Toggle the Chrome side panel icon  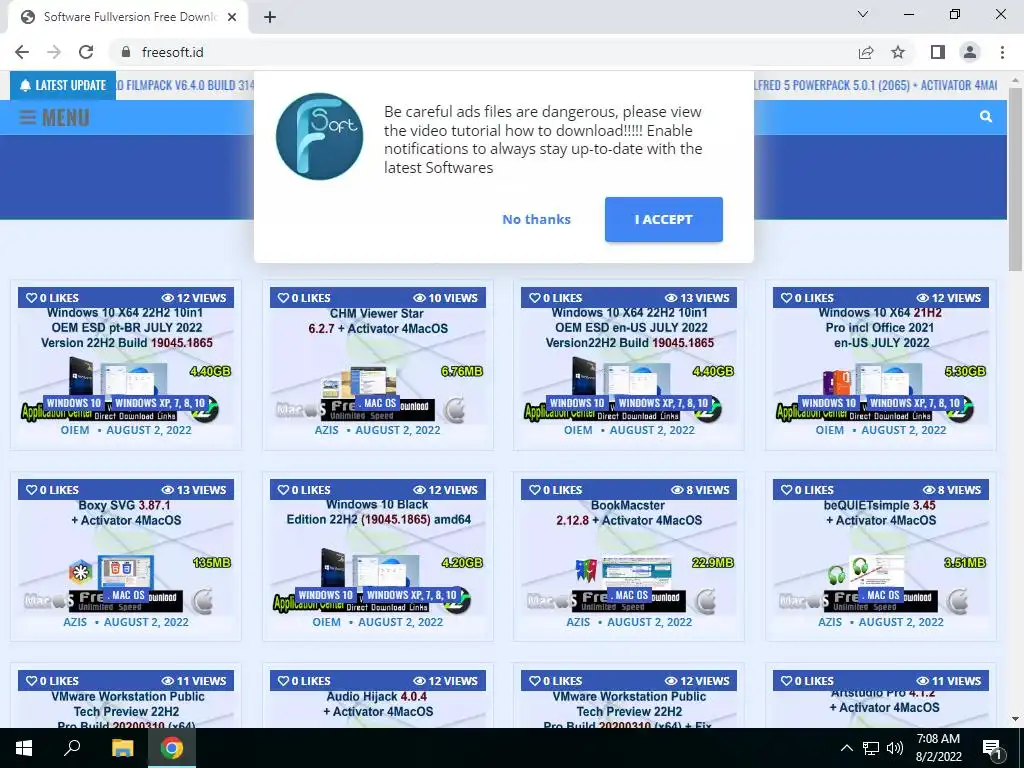[x=938, y=52]
